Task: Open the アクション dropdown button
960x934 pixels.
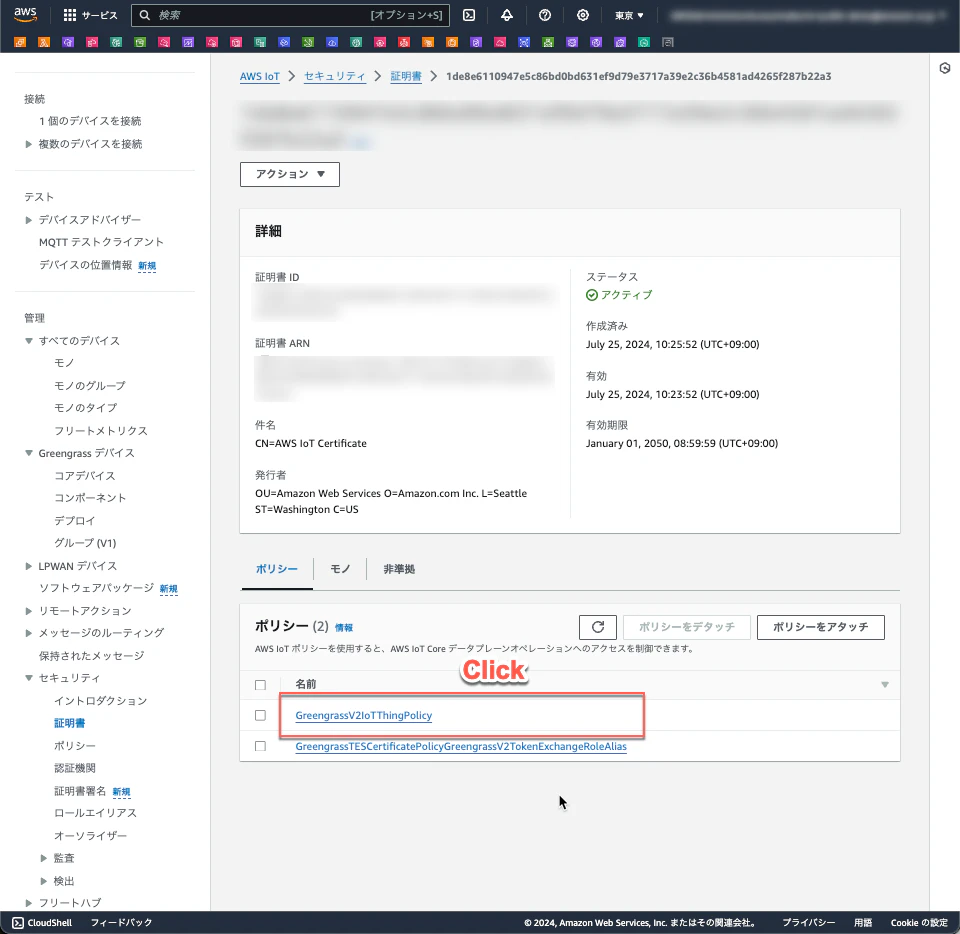Action: tap(290, 174)
